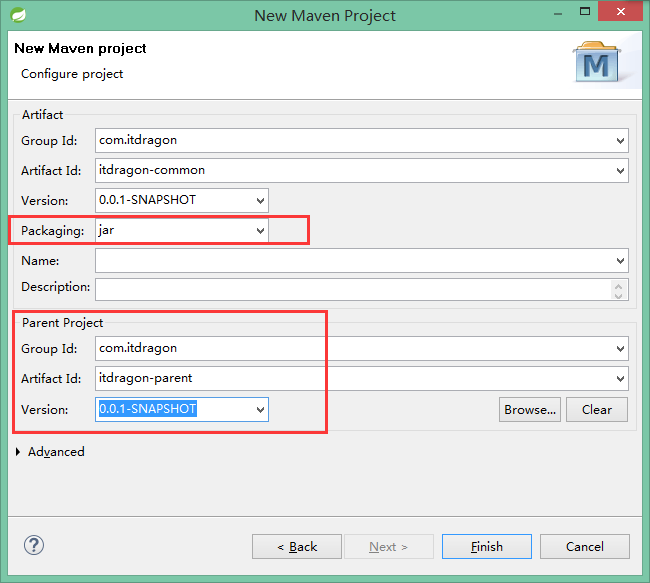This screenshot has height=583, width=650.
Task: Click the 'Description:' label
Action: (x=56, y=287)
